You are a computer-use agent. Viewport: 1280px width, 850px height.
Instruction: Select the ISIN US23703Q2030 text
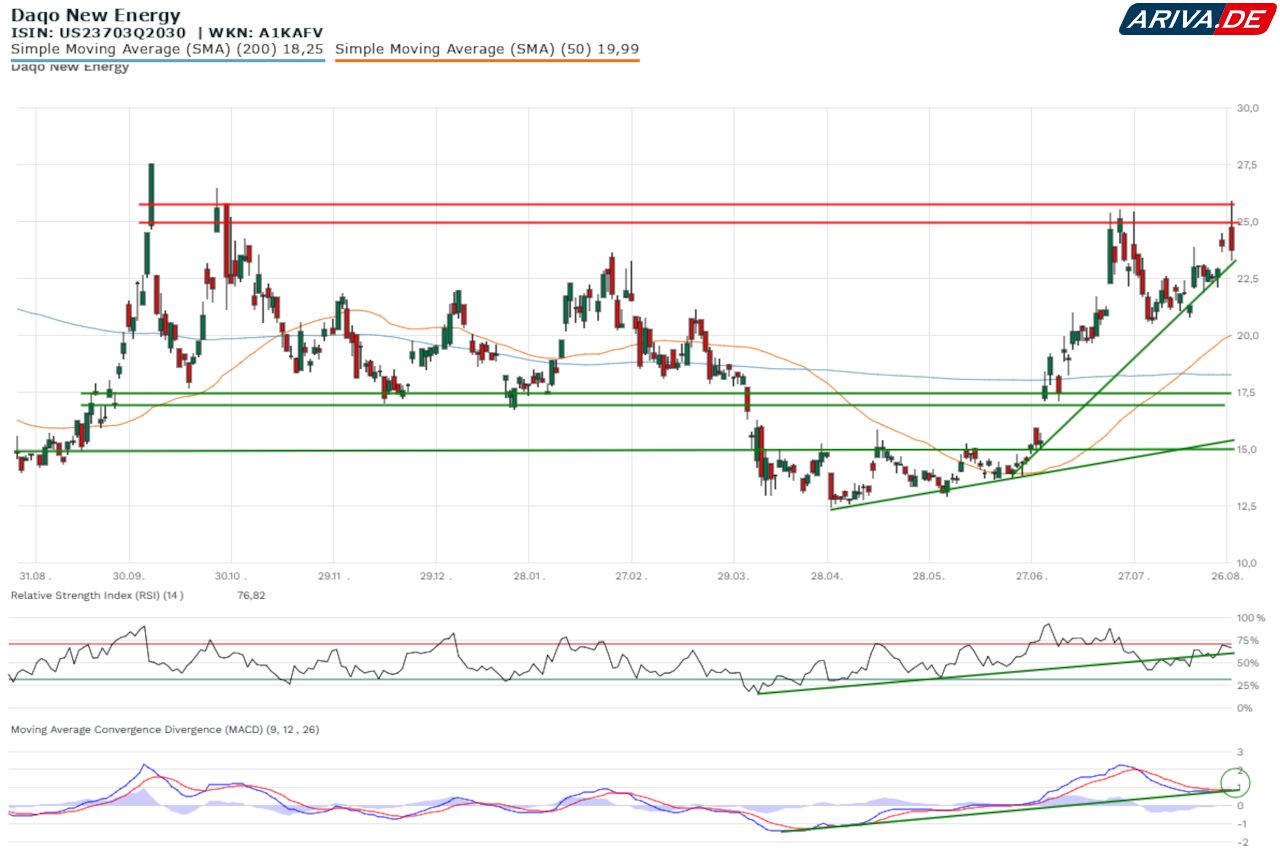(x=98, y=33)
